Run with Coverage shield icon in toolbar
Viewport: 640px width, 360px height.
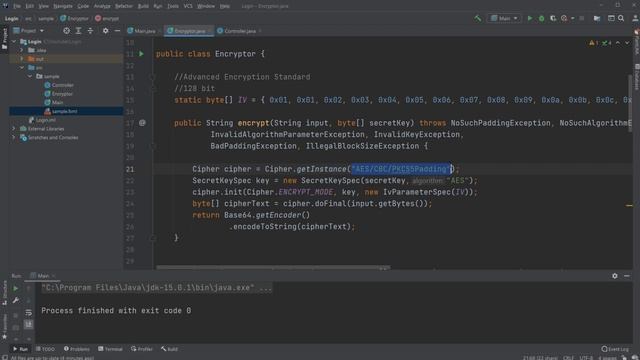pos(553,18)
